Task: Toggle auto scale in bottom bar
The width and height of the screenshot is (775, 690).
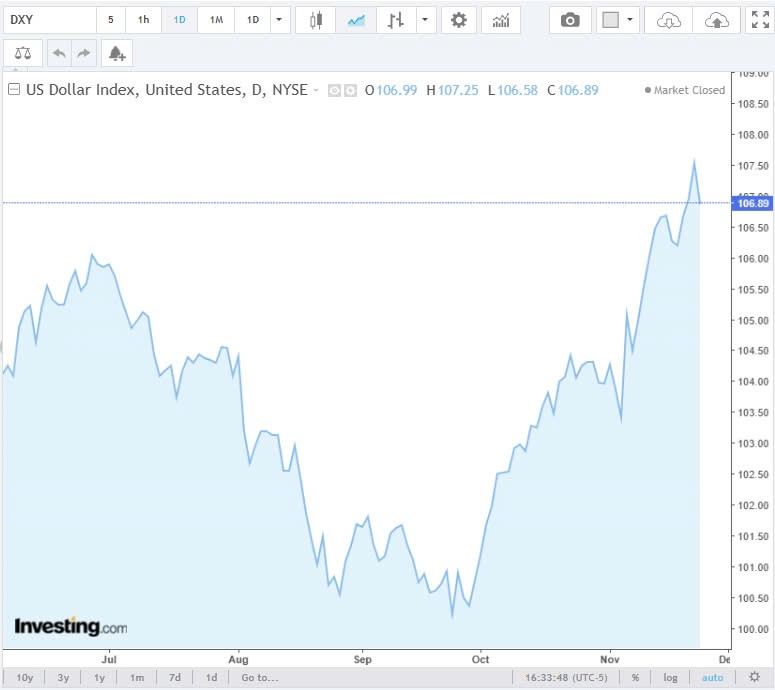Action: (x=712, y=678)
